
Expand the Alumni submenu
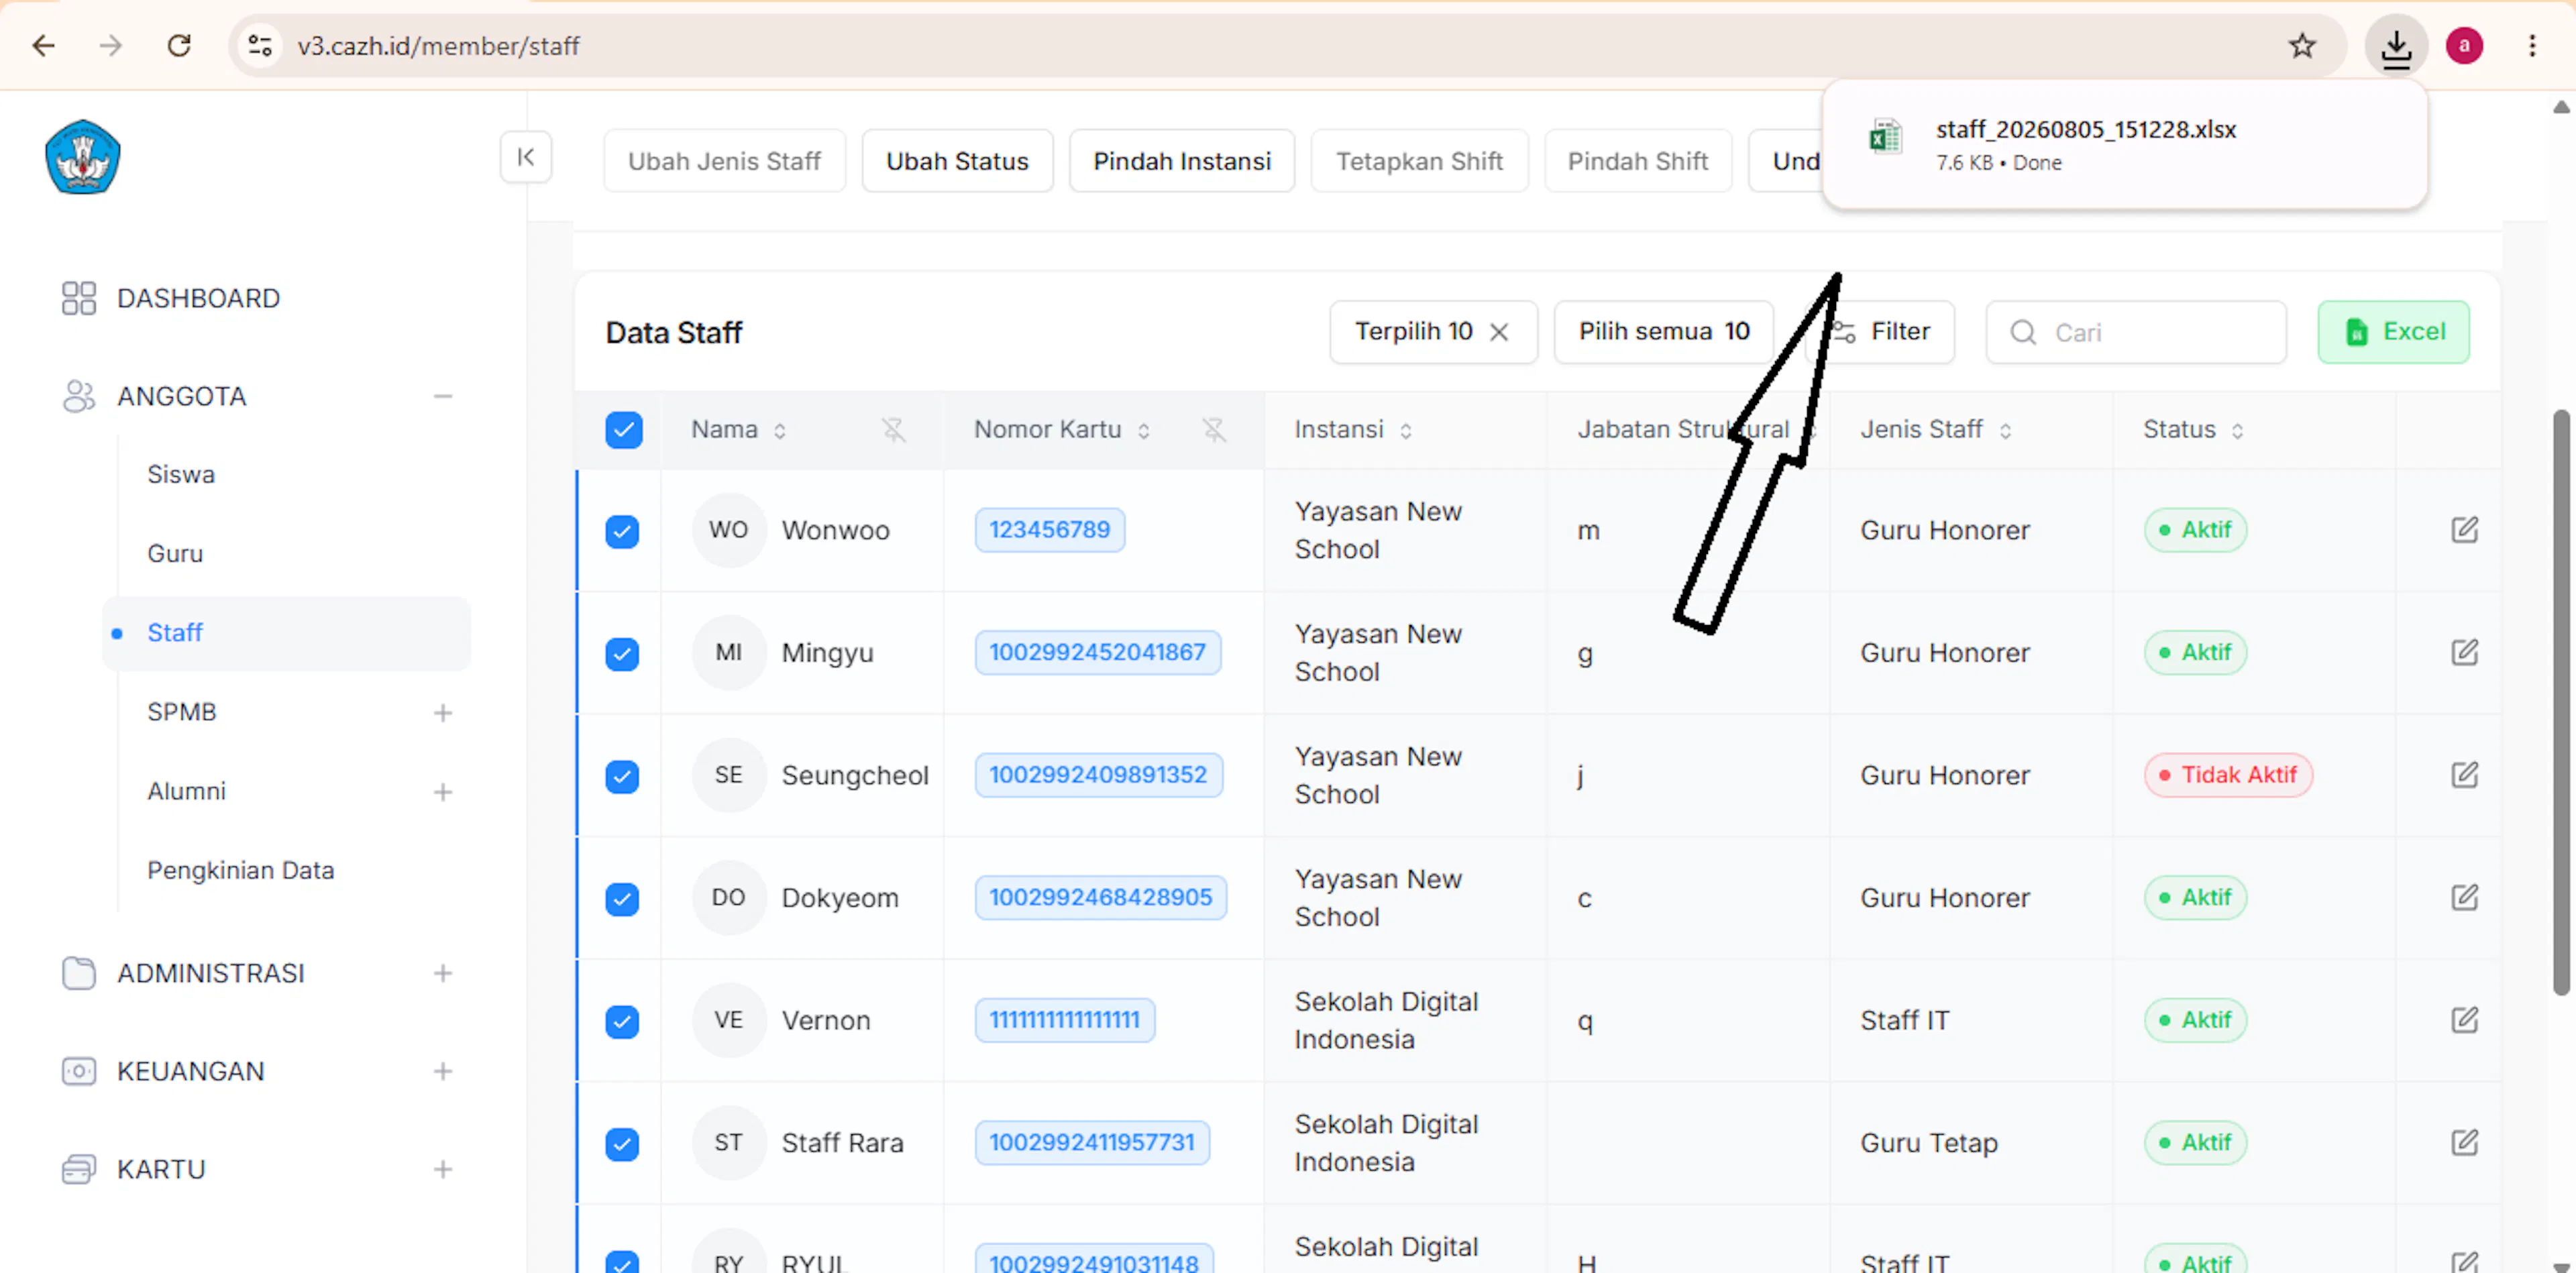[x=443, y=792]
